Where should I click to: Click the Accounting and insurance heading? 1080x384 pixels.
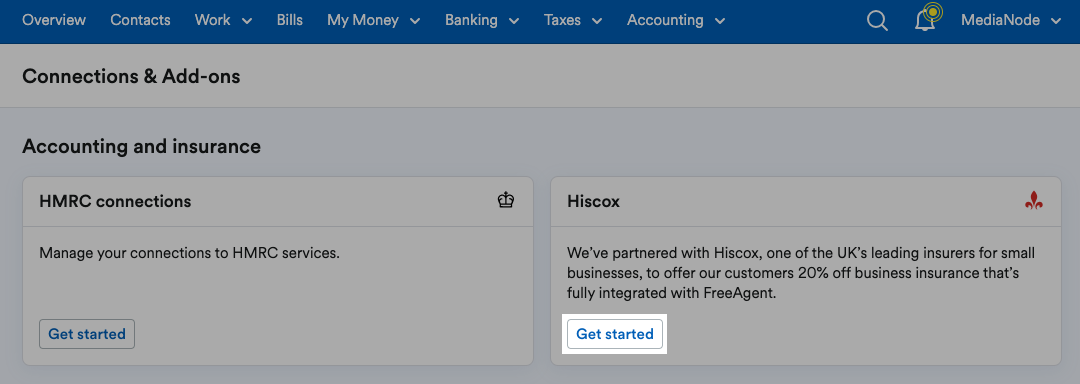[x=141, y=147]
